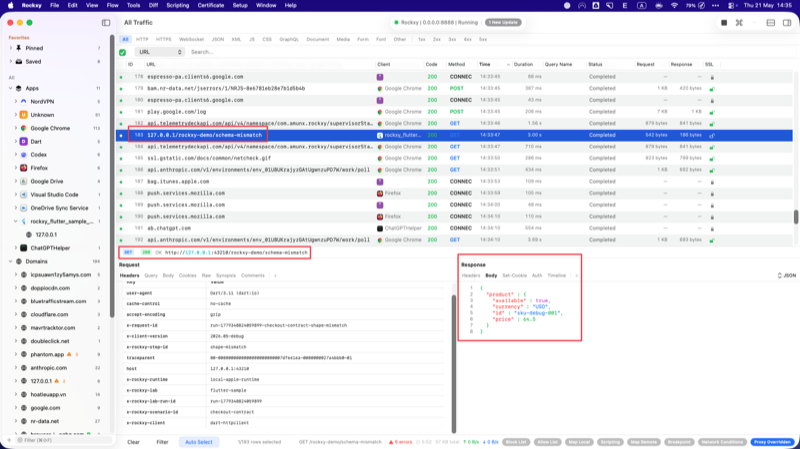Switch to the Response Timeline tab
This screenshot has width=800, height=449.
click(x=557, y=276)
